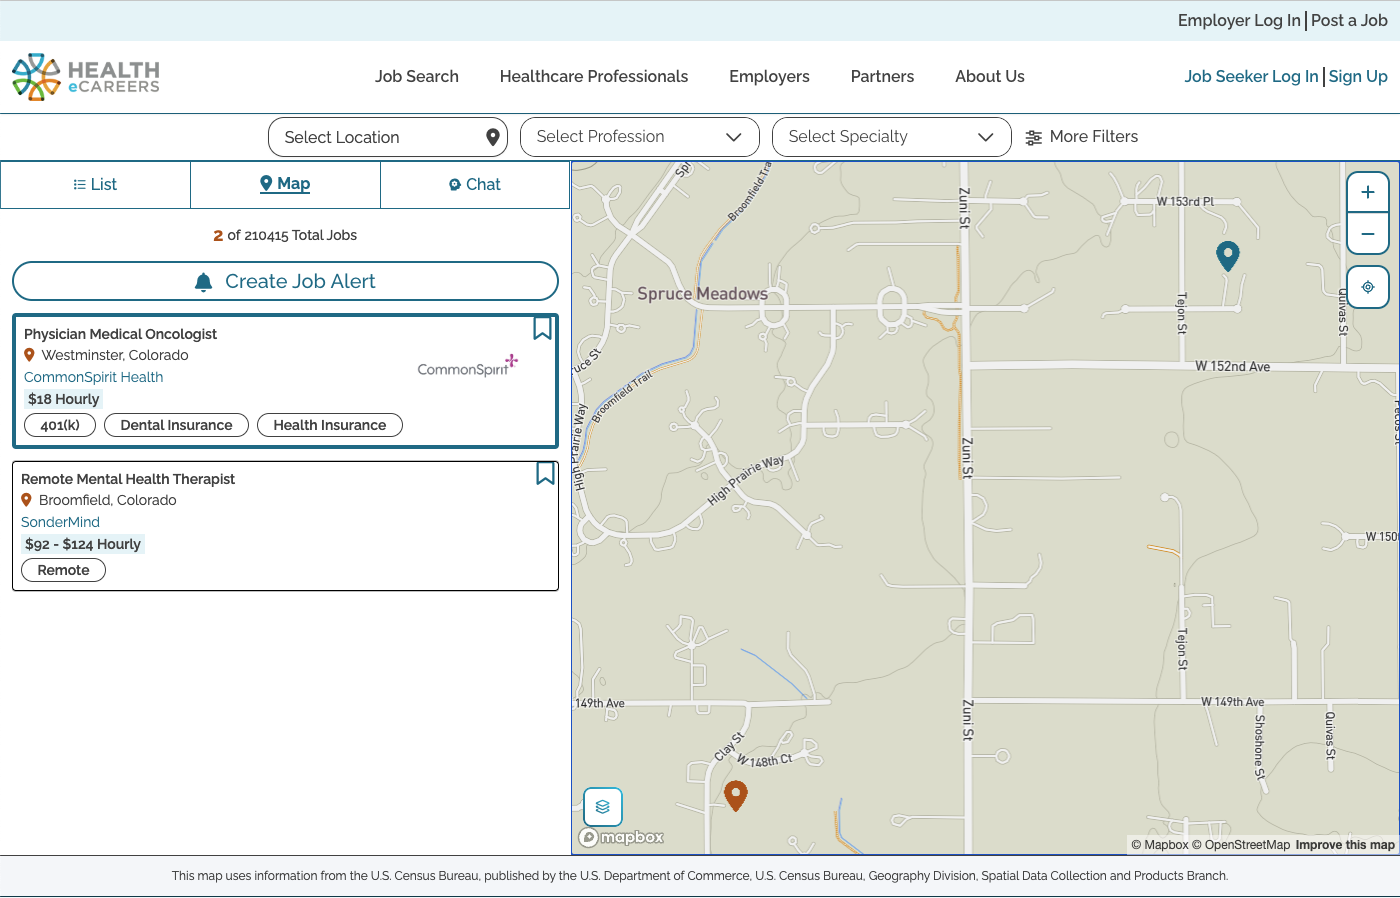Open More Filters panel
The width and height of the screenshot is (1400, 898).
tap(1082, 137)
